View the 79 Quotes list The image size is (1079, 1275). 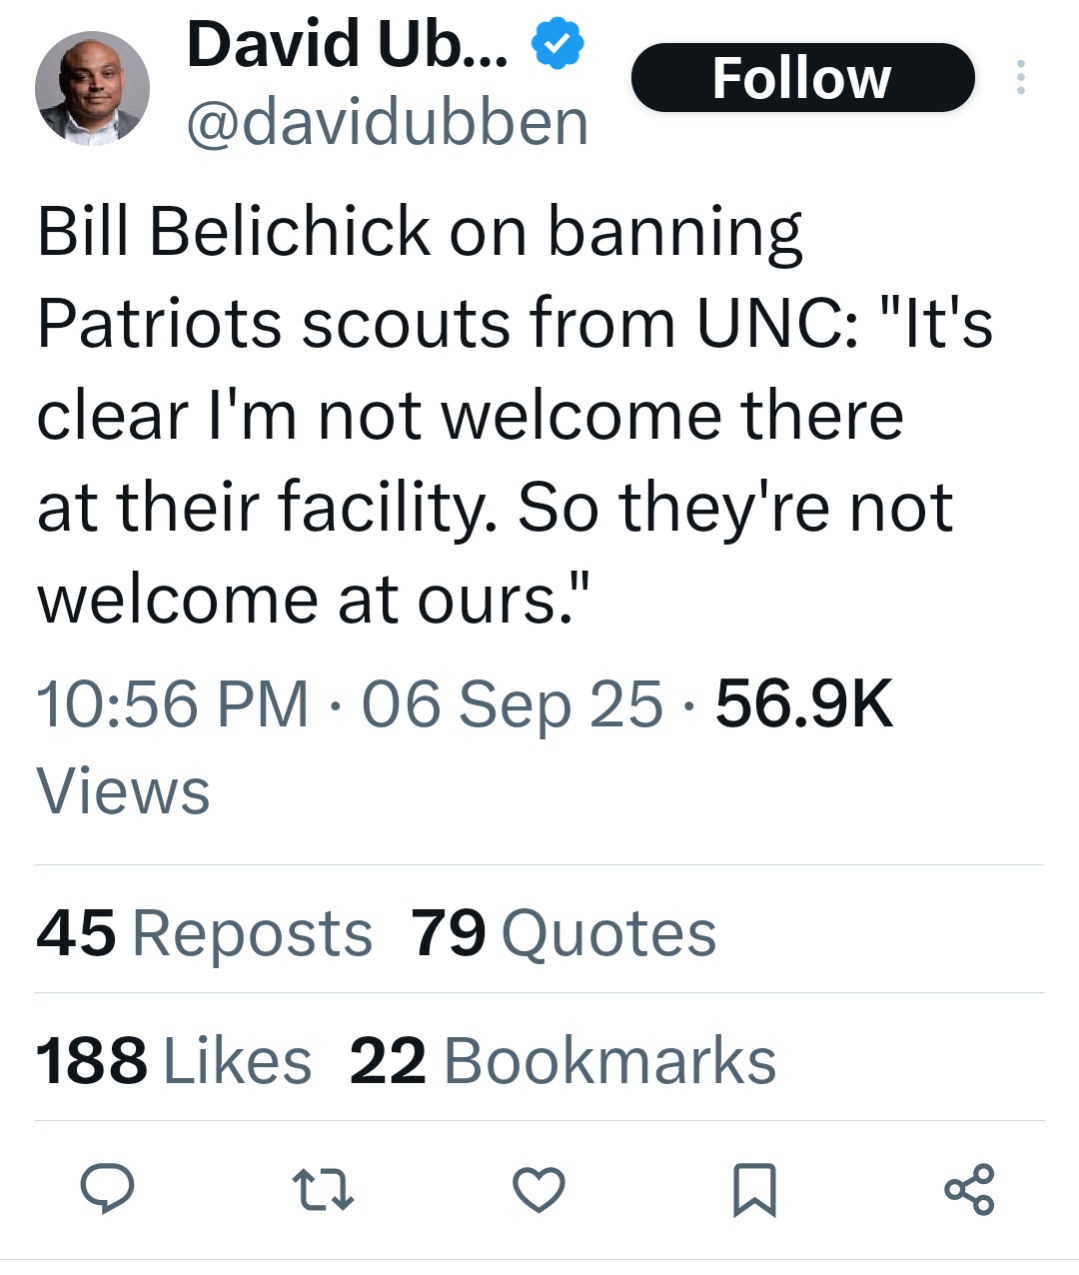[563, 933]
